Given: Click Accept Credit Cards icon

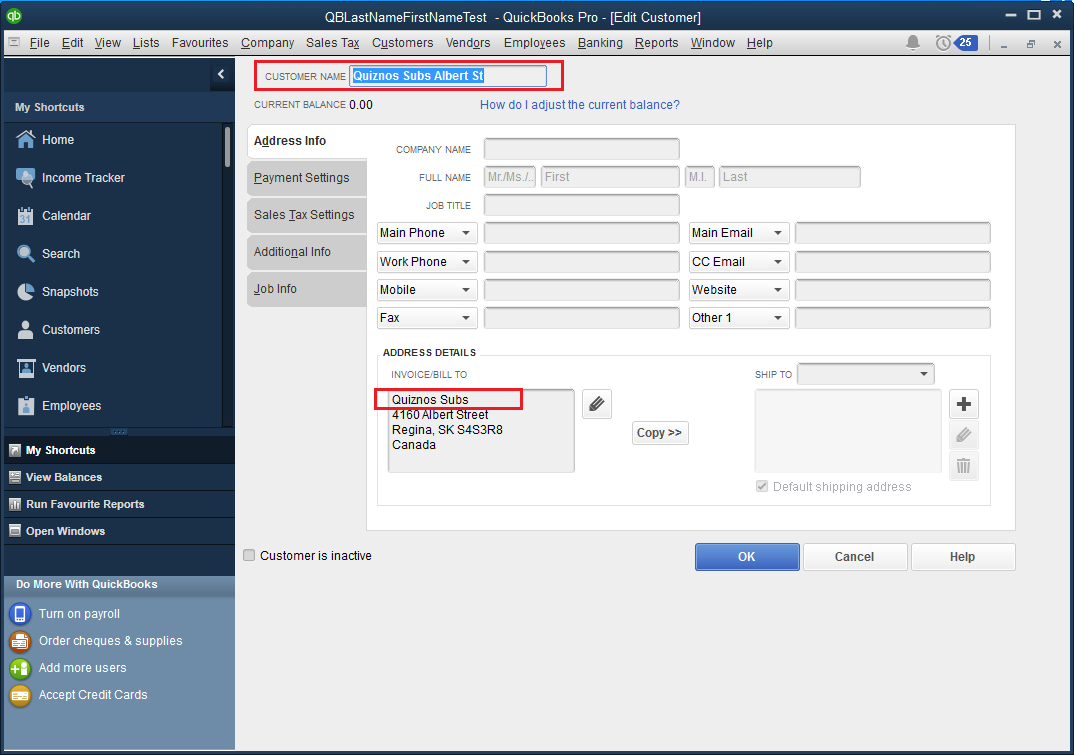Looking at the screenshot, I should (x=20, y=695).
